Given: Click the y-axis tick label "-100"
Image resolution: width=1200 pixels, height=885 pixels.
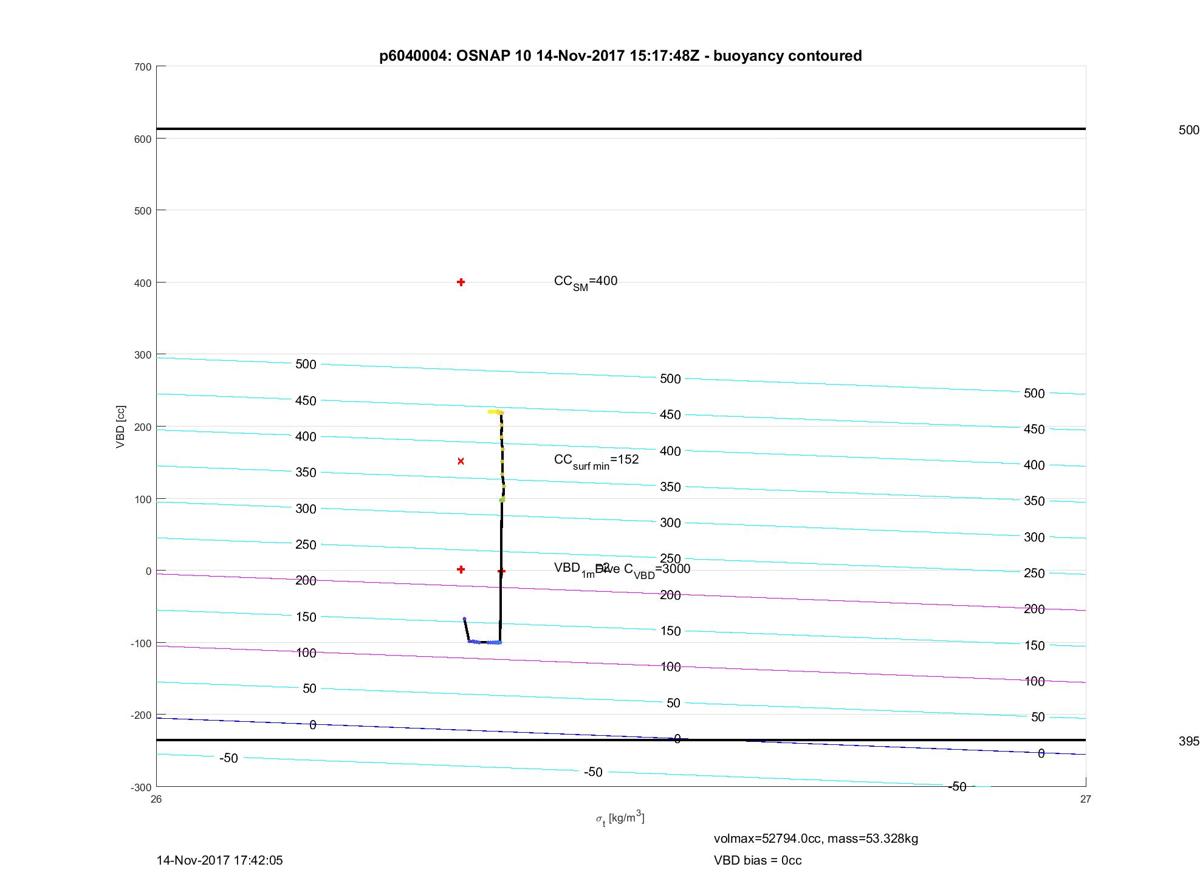Looking at the screenshot, I should pos(140,643).
